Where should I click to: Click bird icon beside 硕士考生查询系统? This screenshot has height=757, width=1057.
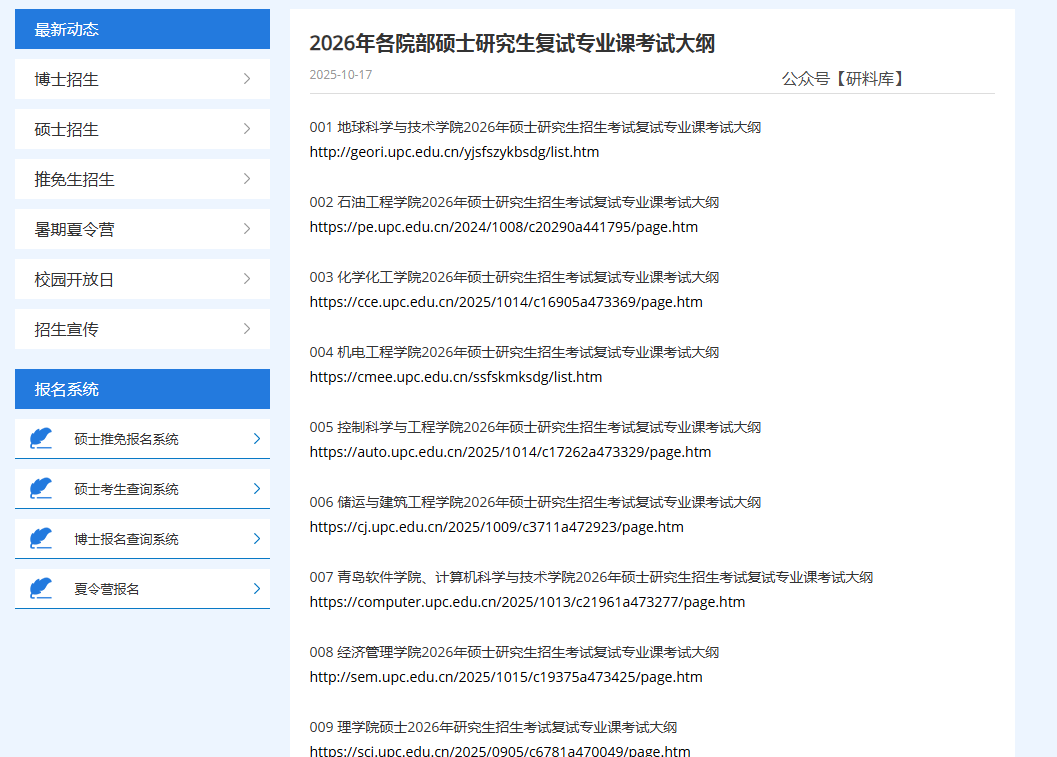click(41, 489)
